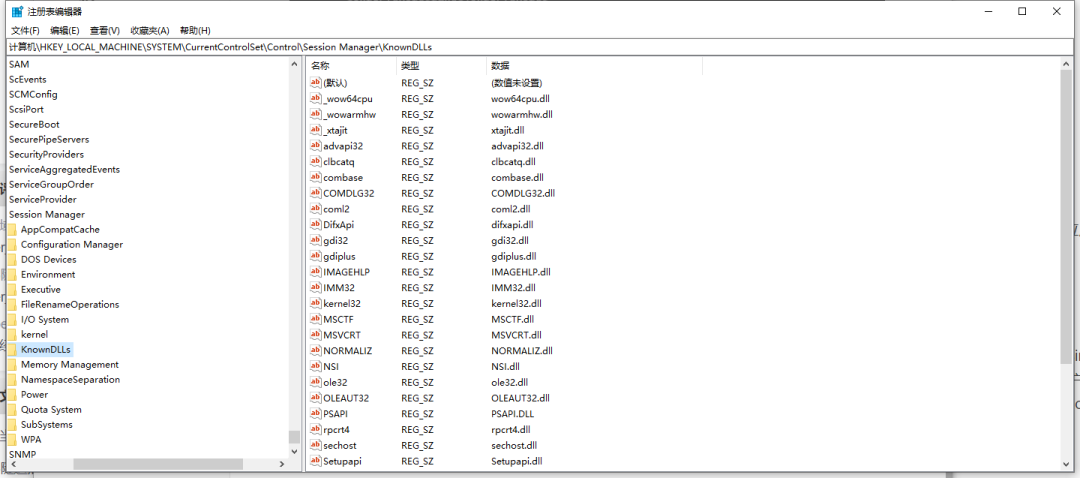The height and width of the screenshot is (478, 1080).
Task: Select the DOS Devices key
Action: pyautogui.click(x=48, y=260)
